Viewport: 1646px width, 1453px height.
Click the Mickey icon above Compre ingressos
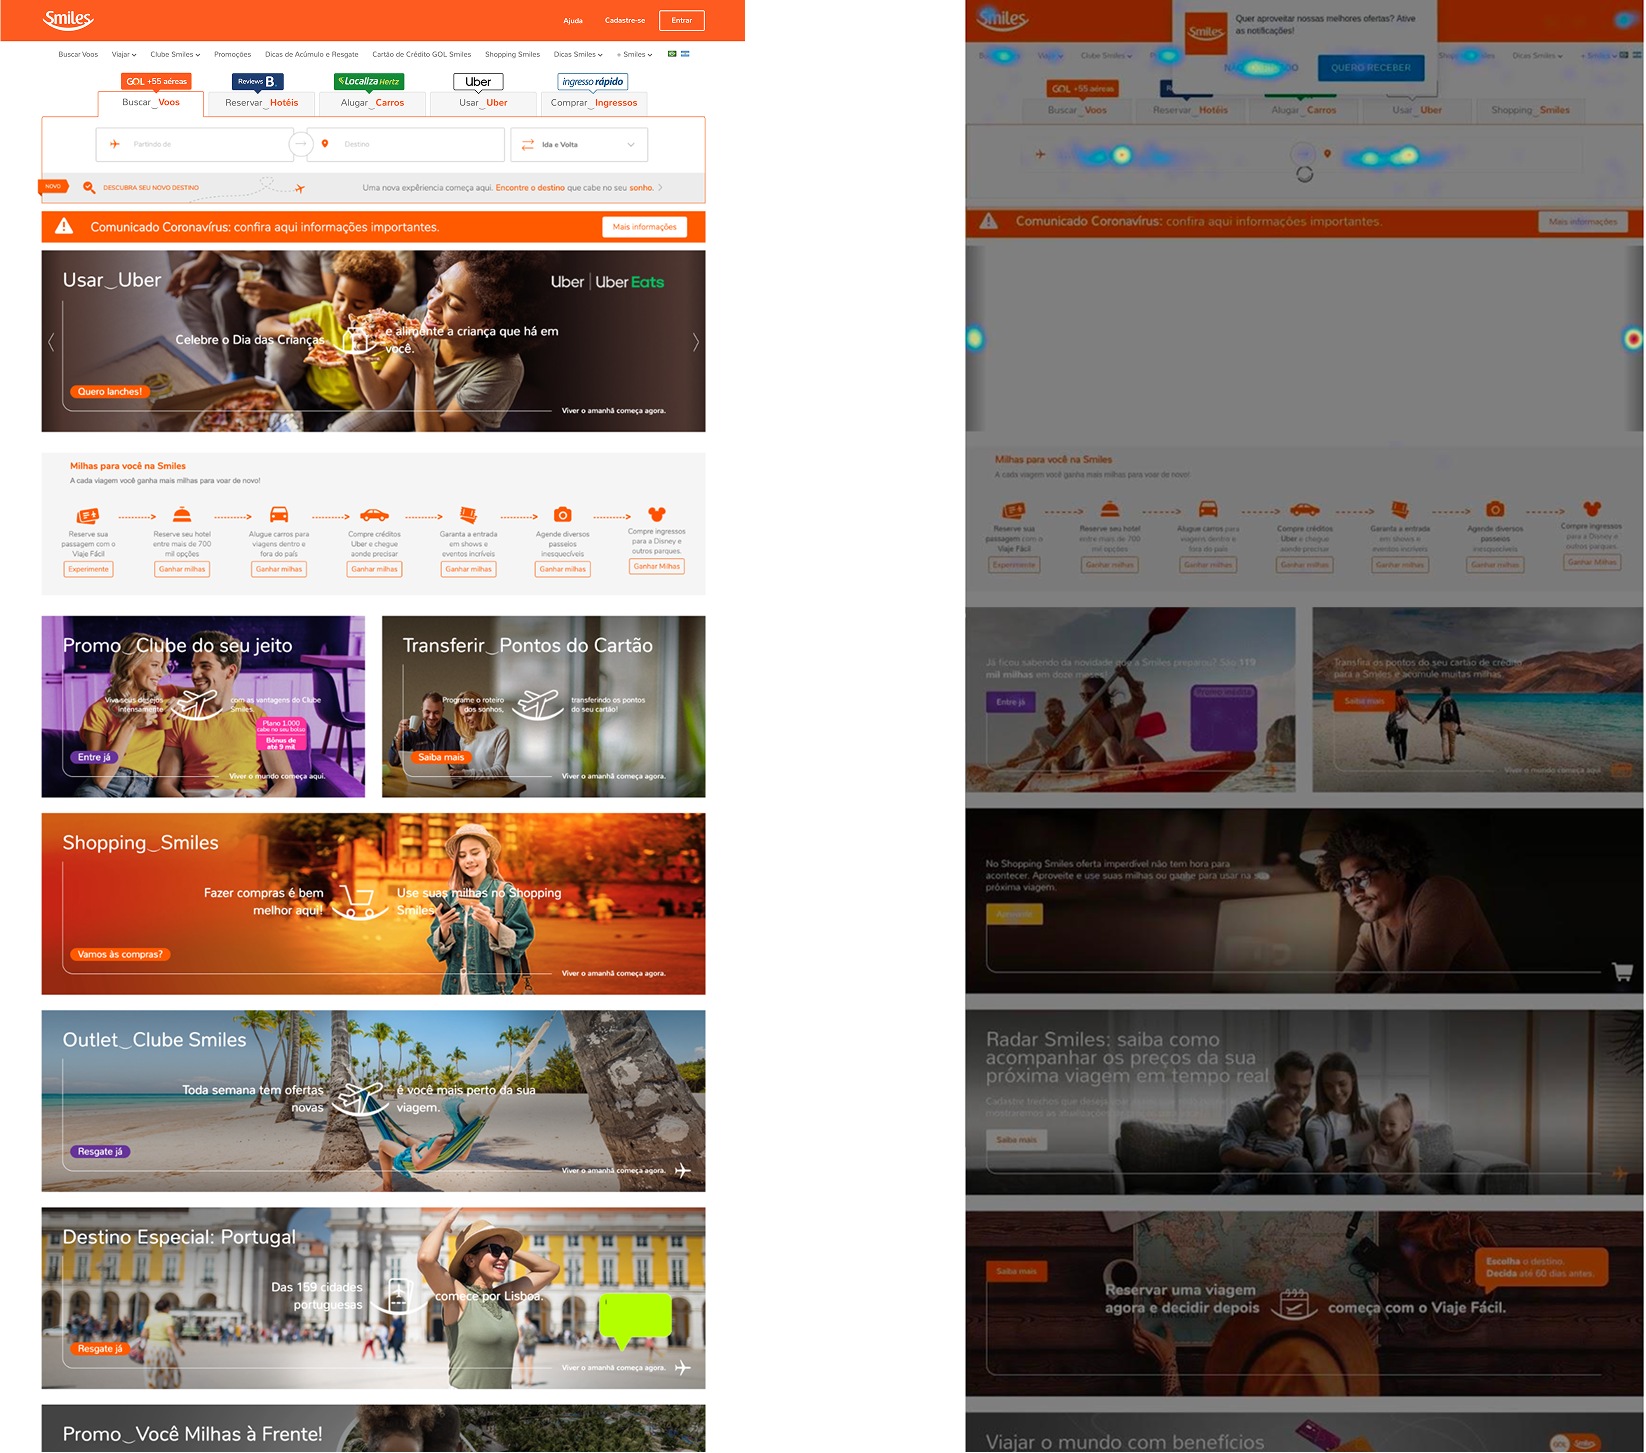(x=657, y=513)
